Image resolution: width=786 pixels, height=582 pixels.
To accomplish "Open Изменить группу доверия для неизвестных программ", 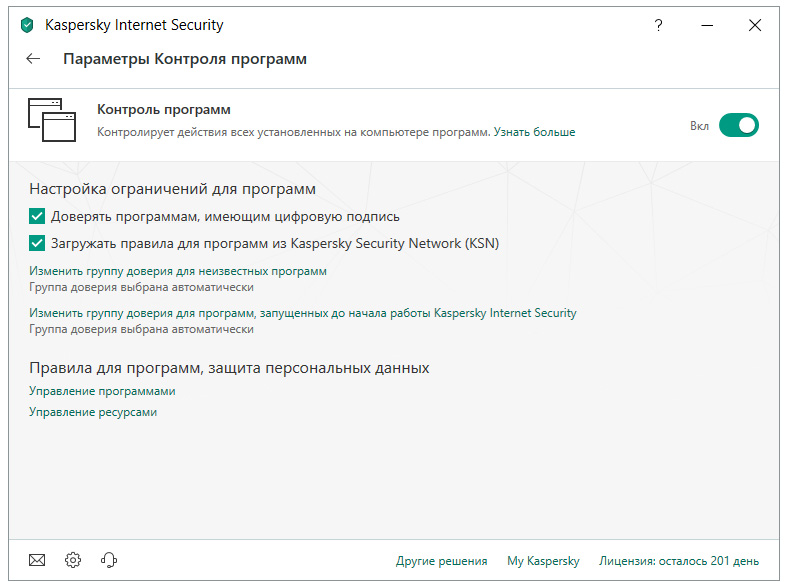I will coord(178,271).
